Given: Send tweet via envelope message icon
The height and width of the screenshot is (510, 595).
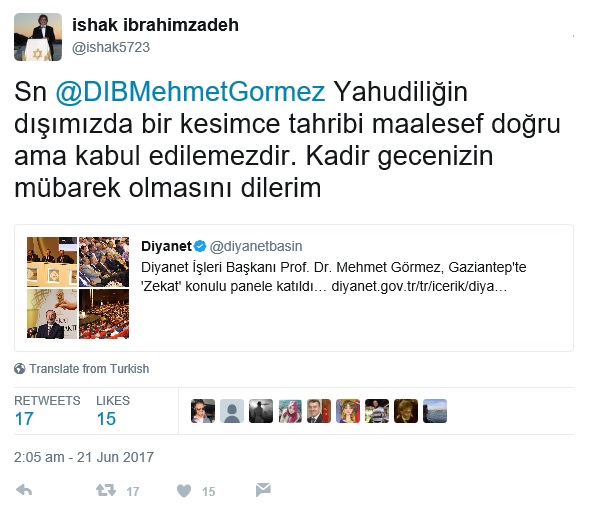Looking at the screenshot, I should [x=263, y=490].
